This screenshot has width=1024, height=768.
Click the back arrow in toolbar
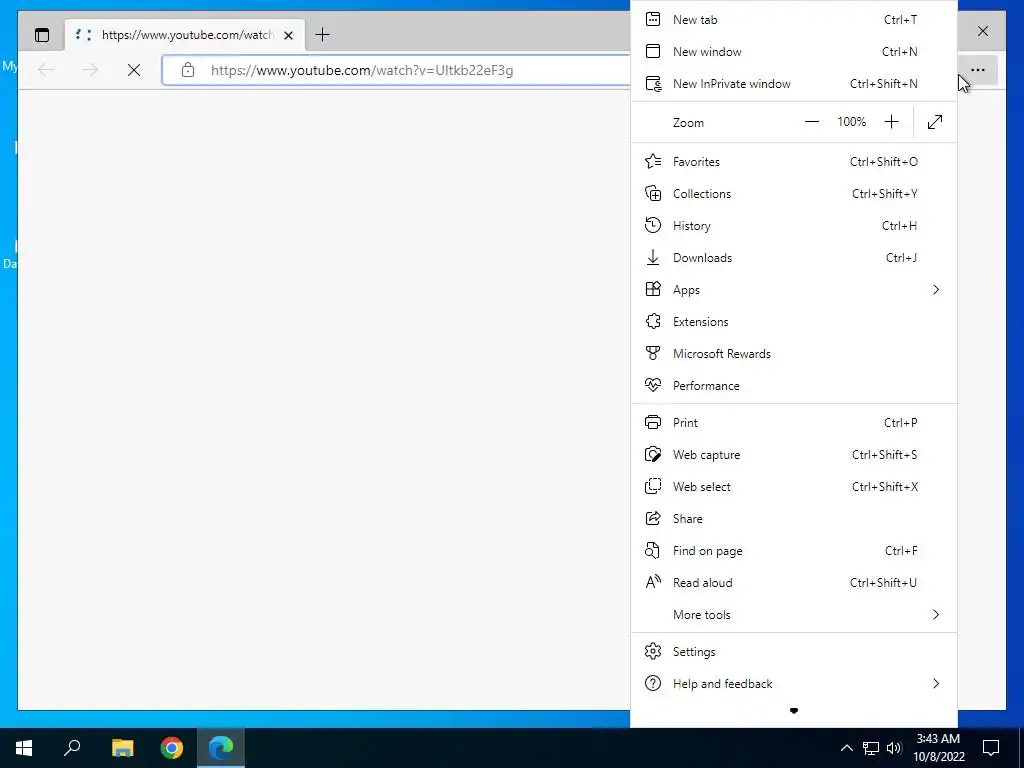(x=46, y=70)
